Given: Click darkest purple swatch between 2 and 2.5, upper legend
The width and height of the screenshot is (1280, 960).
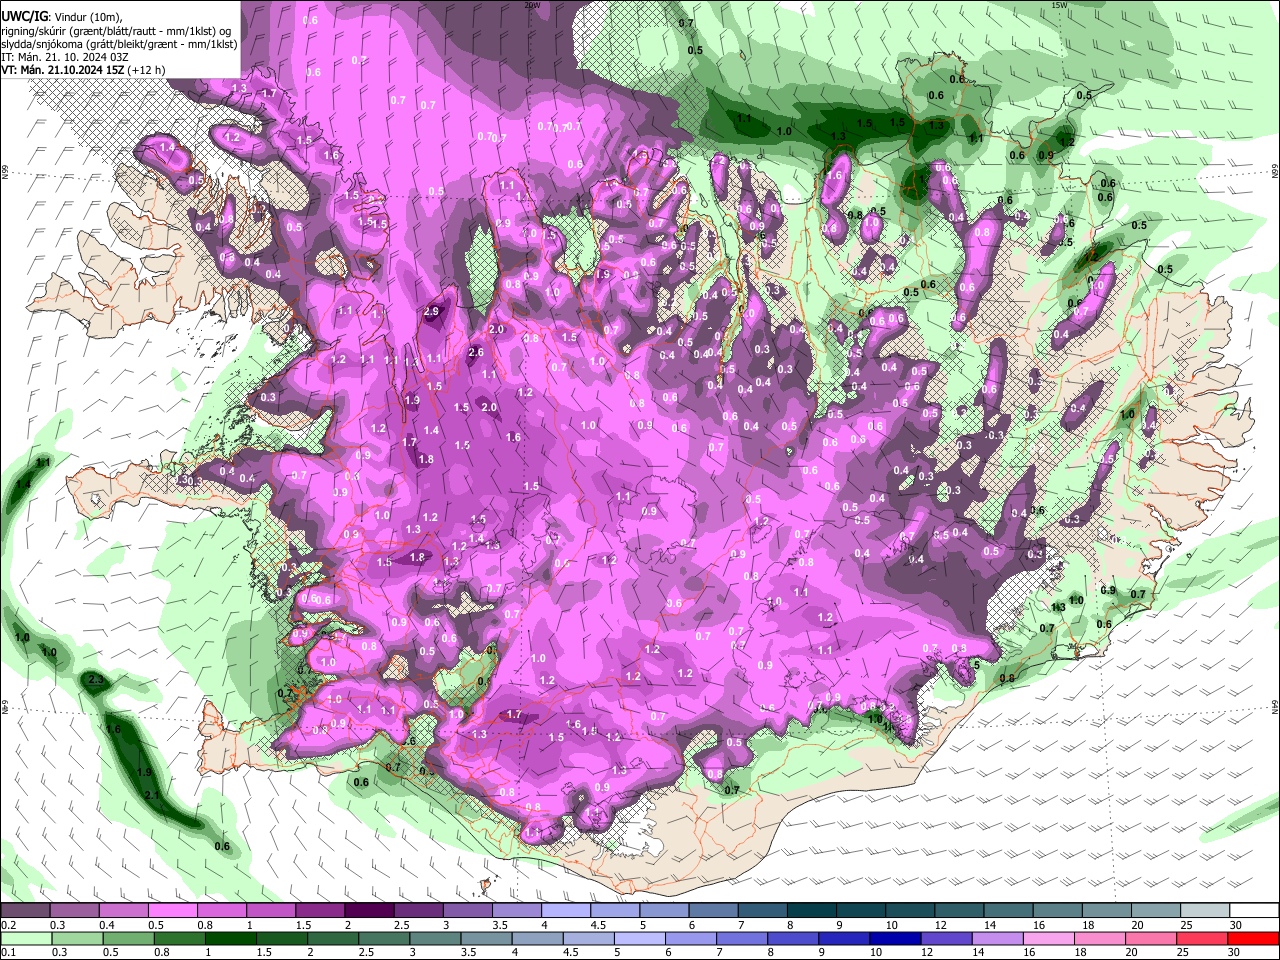Looking at the screenshot, I should point(368,911).
